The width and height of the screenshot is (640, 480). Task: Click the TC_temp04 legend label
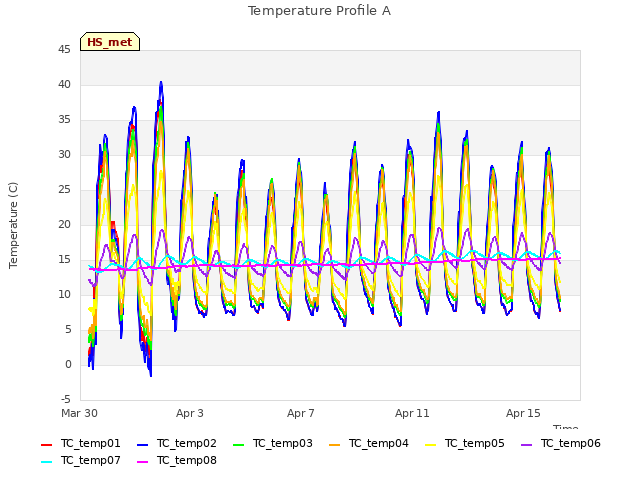pyautogui.click(x=378, y=443)
